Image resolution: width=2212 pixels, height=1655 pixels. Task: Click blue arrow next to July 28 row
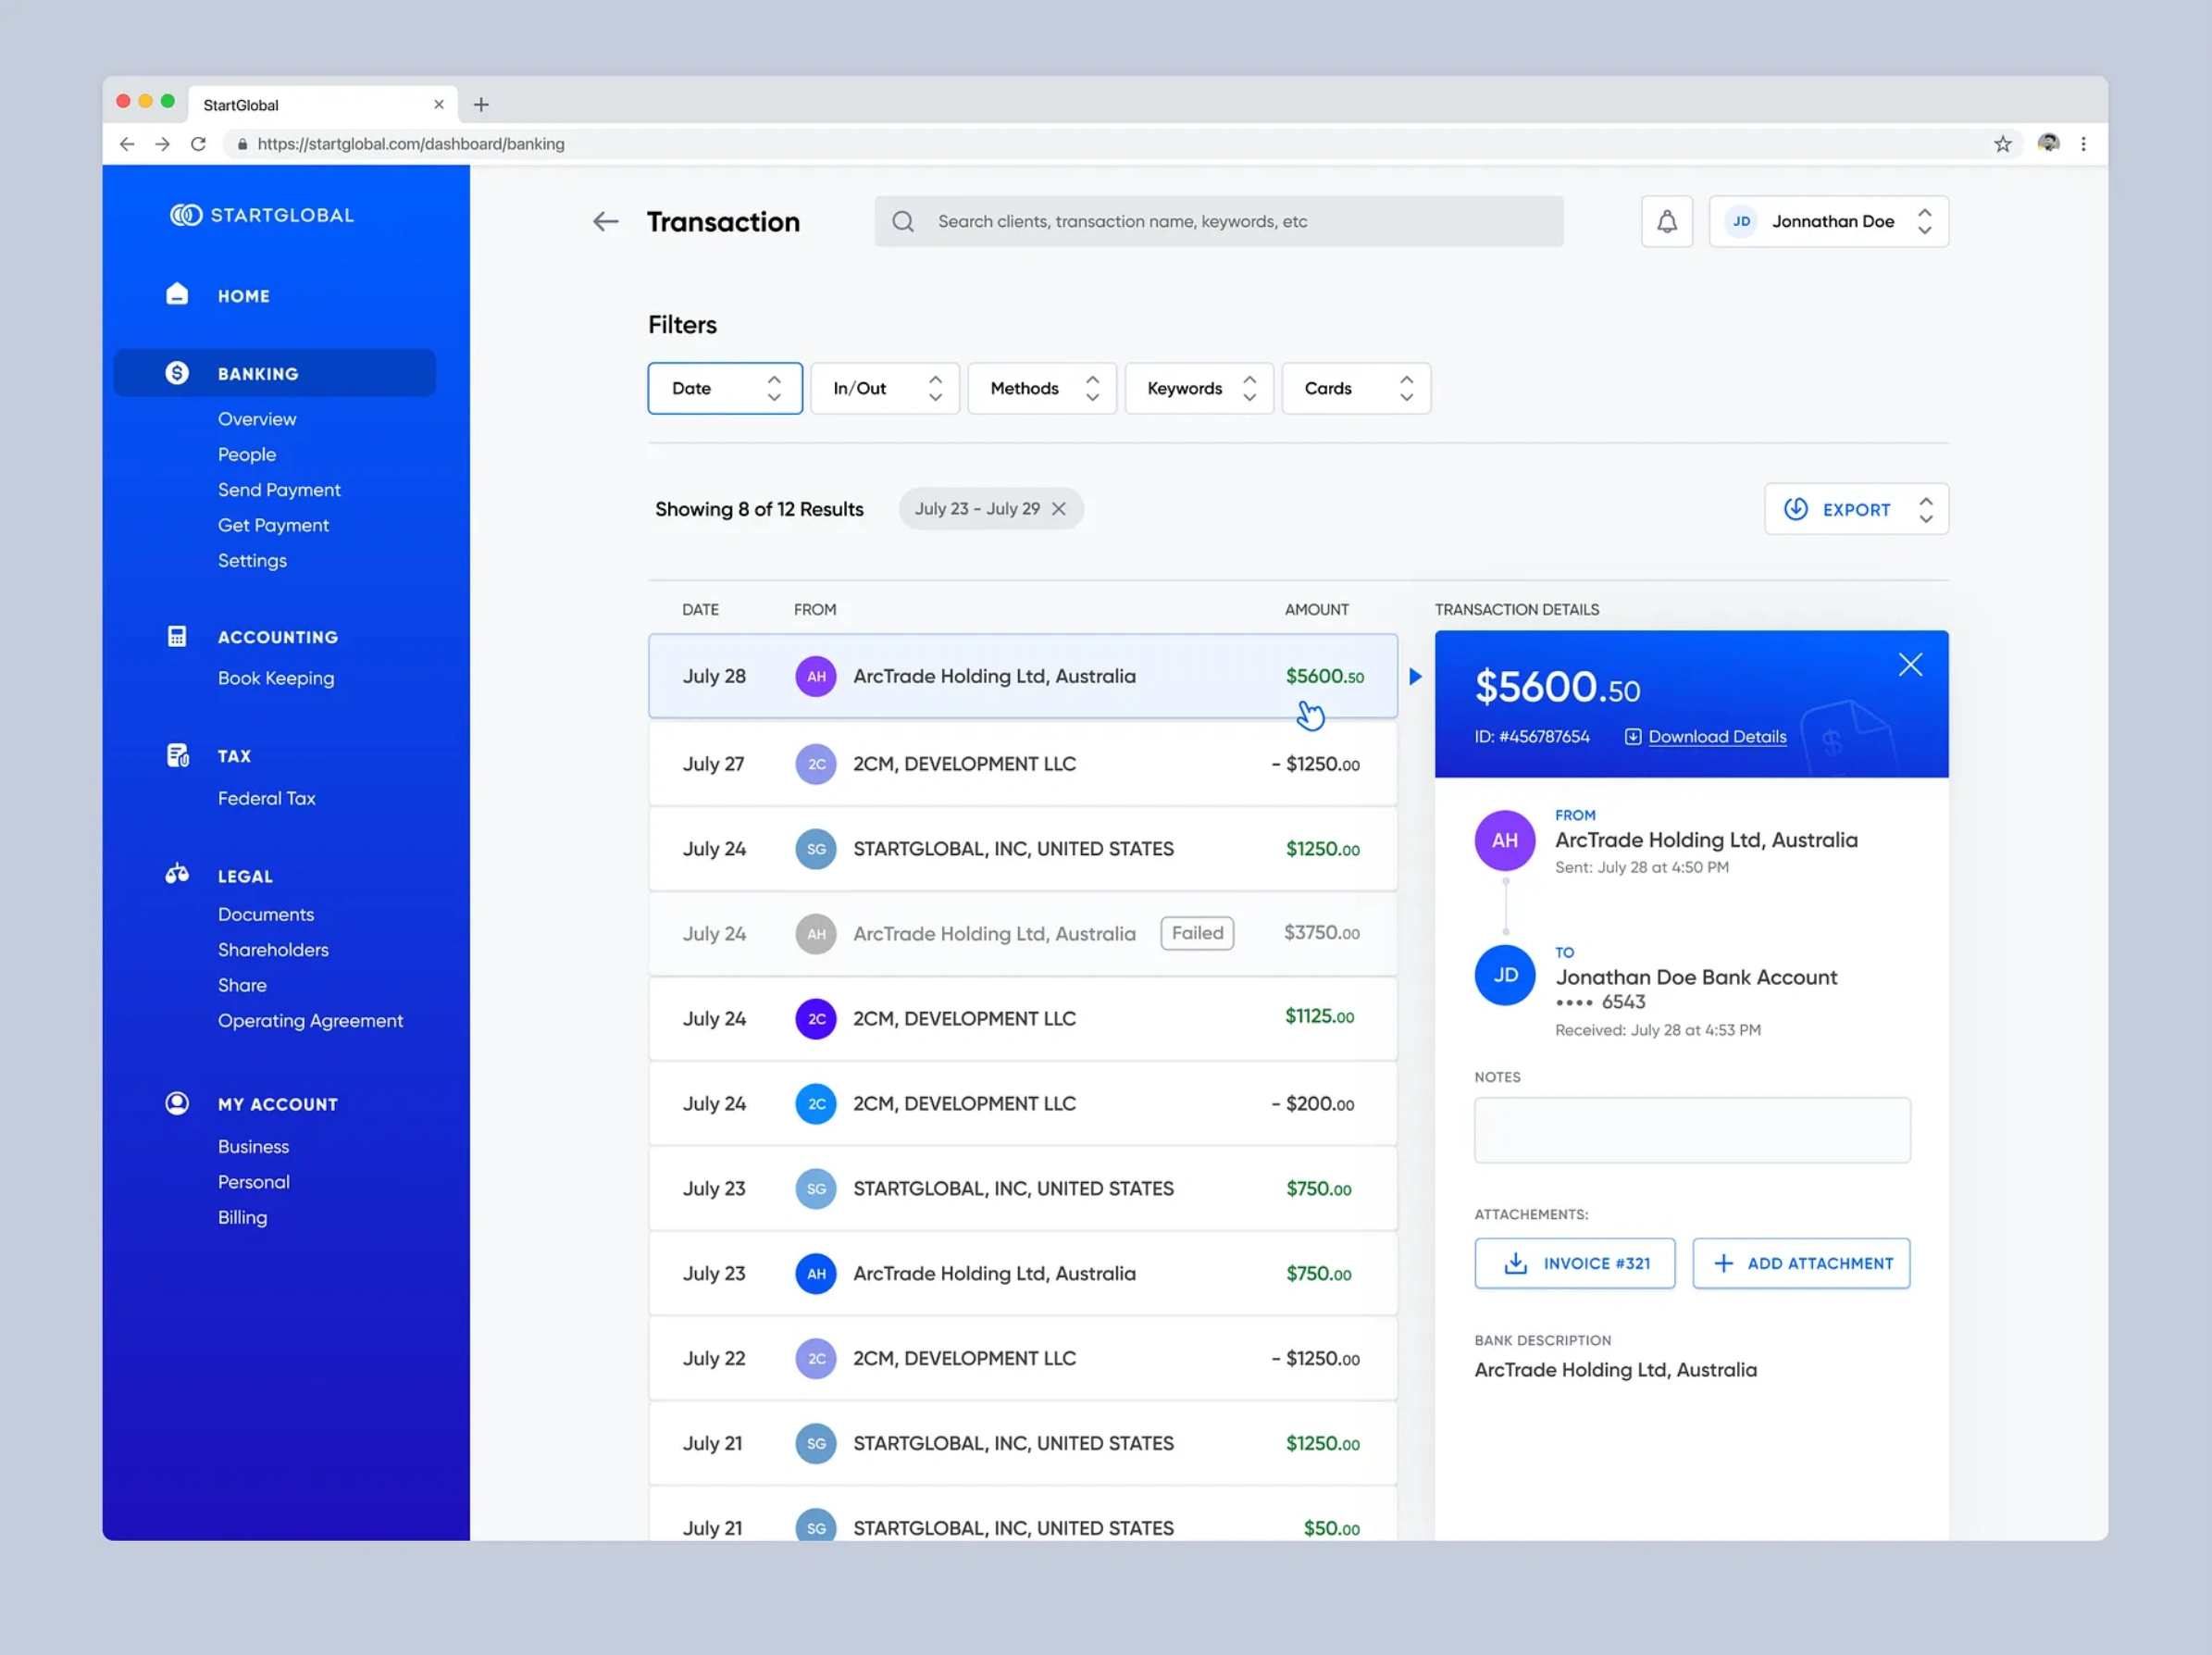[1415, 677]
